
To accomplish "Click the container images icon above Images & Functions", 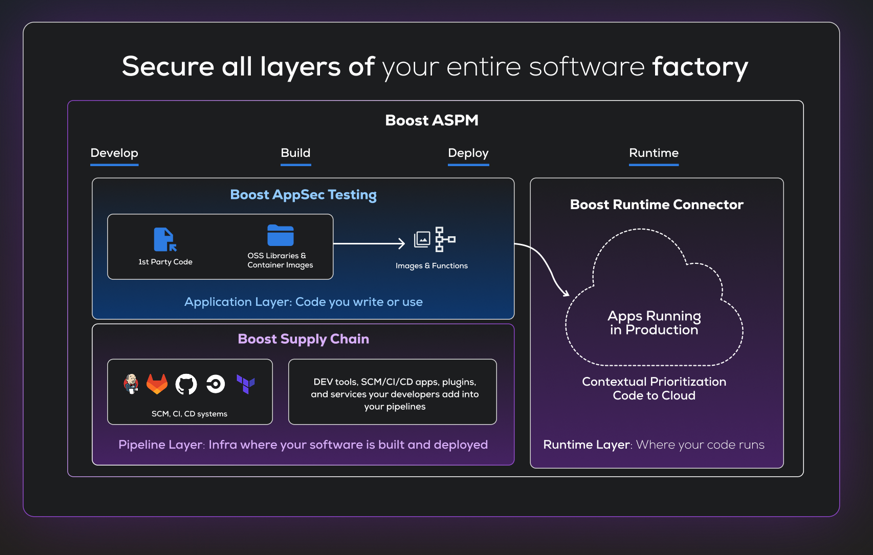I will [x=422, y=239].
